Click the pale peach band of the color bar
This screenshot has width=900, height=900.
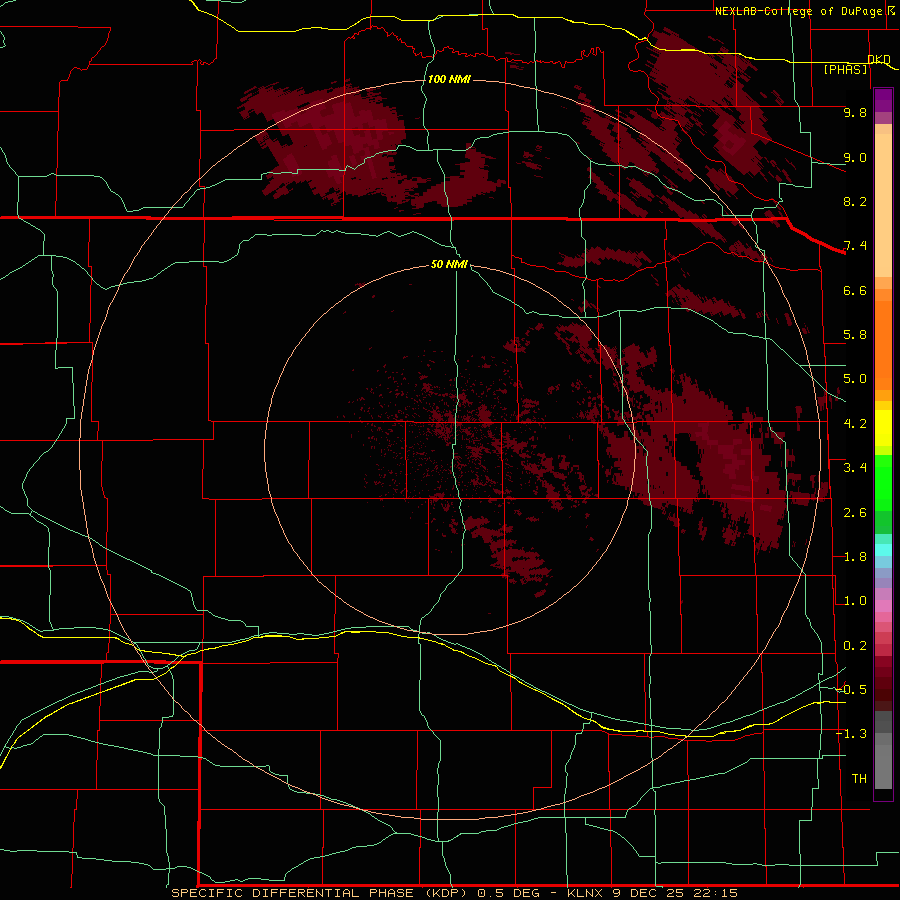pyautogui.click(x=883, y=205)
